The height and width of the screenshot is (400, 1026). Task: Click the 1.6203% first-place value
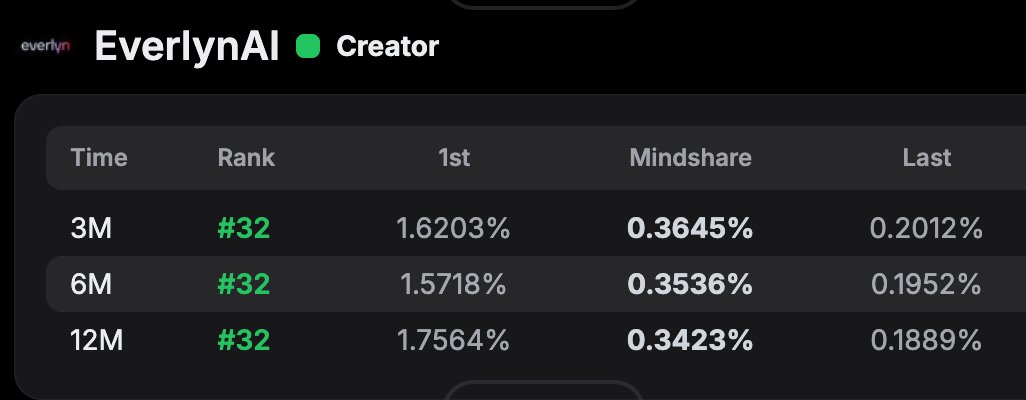[453, 228]
